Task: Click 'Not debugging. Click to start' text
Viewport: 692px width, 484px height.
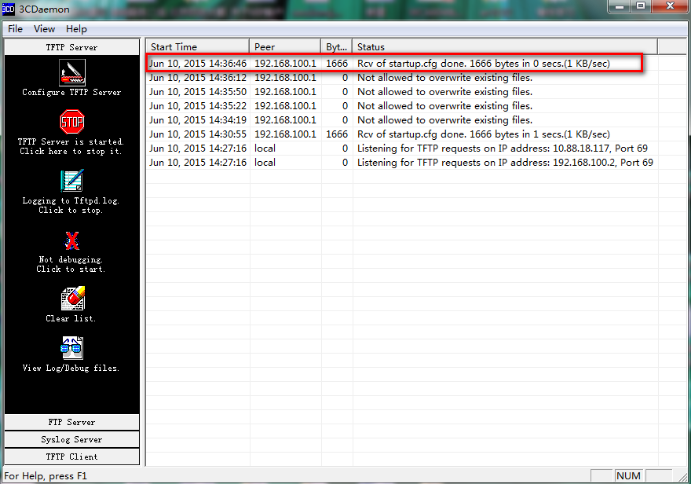Action: [71, 264]
